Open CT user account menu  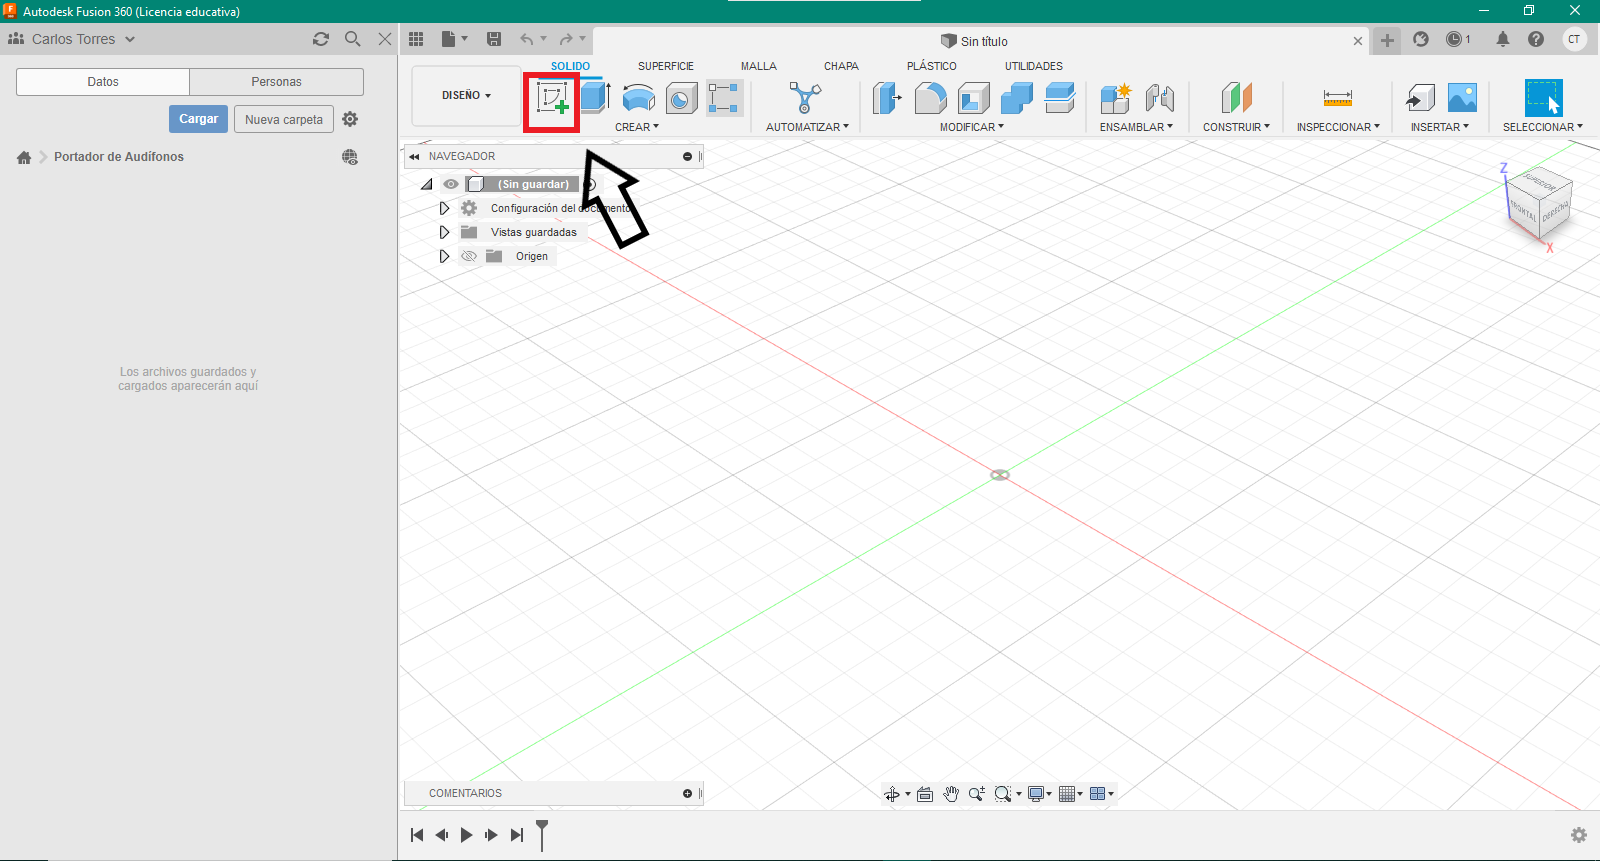click(x=1574, y=39)
